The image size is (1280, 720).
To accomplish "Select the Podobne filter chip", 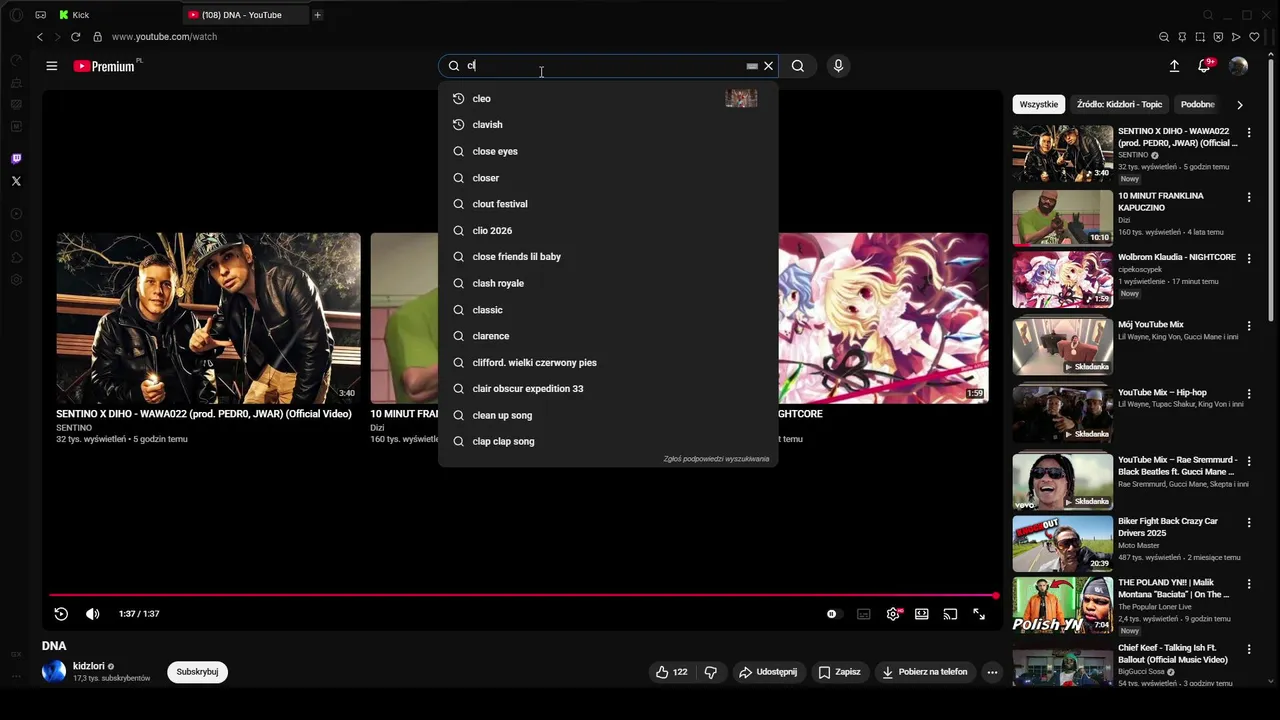I will tap(1197, 104).
